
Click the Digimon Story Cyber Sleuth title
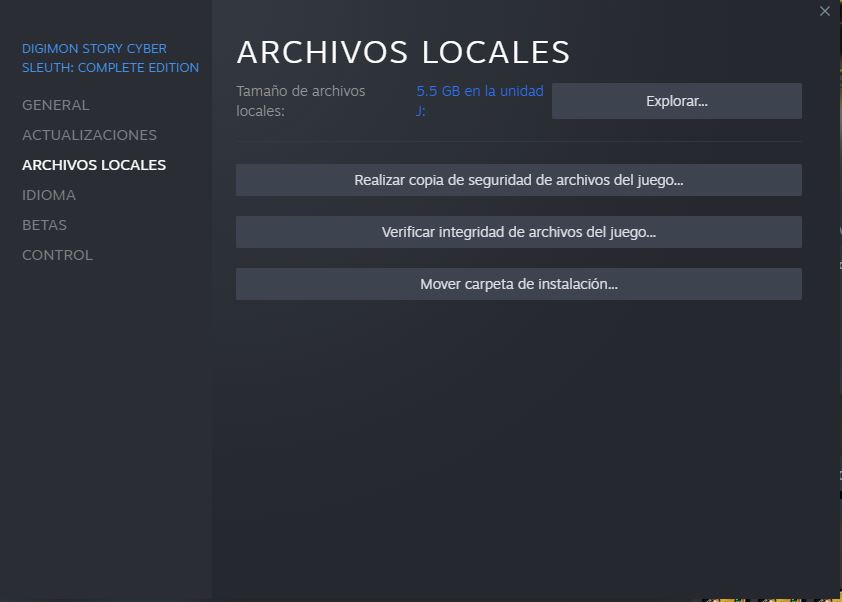pos(110,58)
